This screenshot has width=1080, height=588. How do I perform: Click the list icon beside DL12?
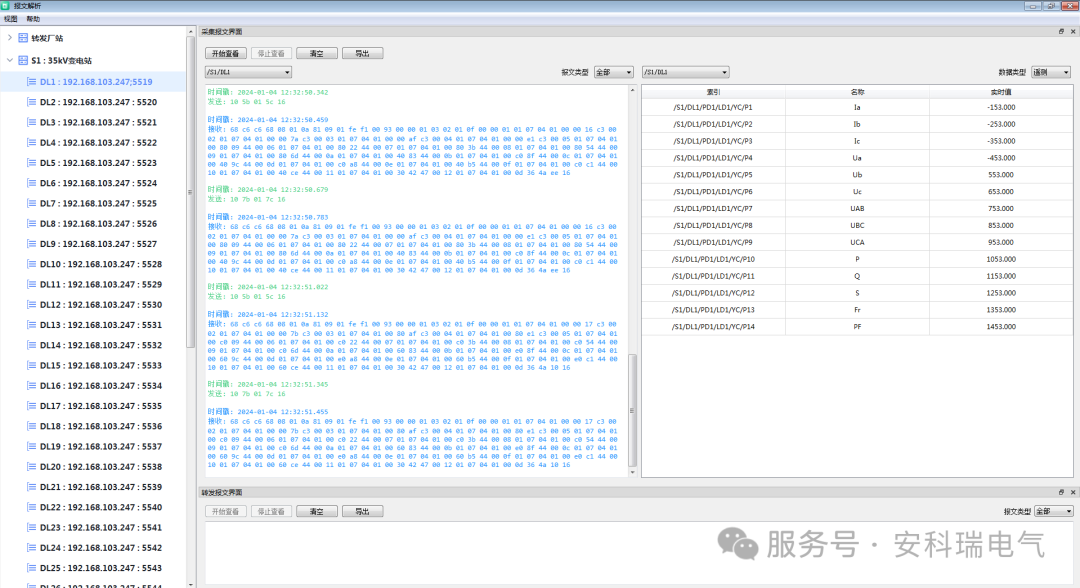click(31, 305)
